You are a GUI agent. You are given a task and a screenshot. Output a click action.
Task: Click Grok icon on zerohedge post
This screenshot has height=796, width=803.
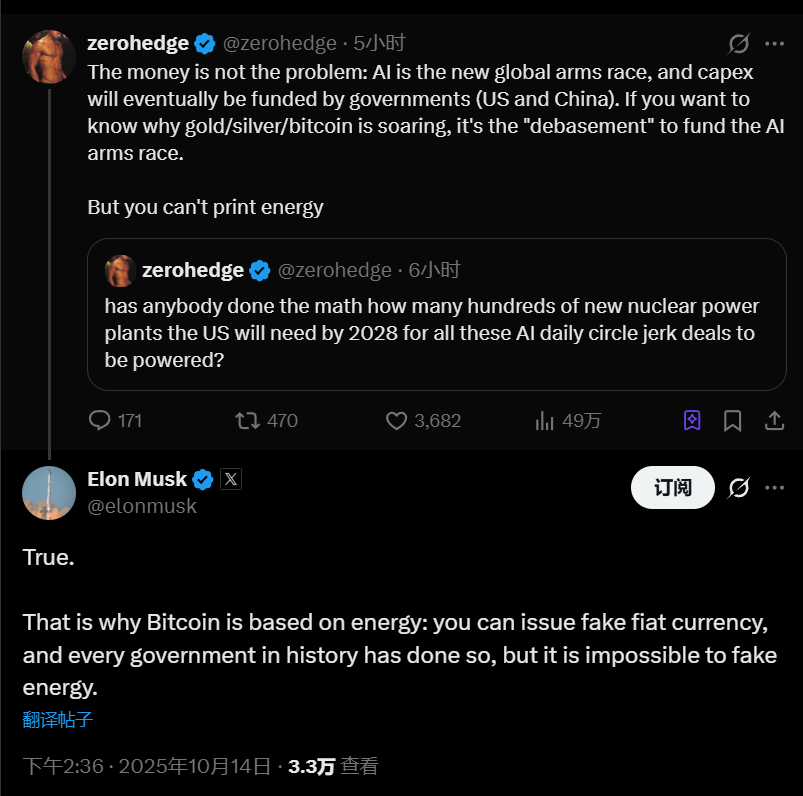(x=739, y=43)
